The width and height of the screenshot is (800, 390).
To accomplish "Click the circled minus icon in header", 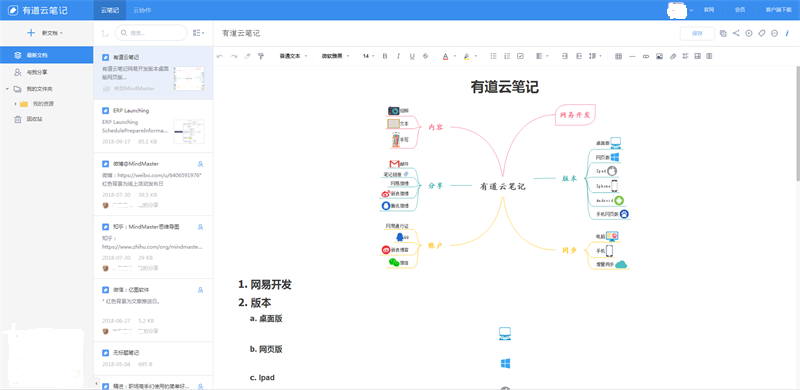I will [x=774, y=33].
